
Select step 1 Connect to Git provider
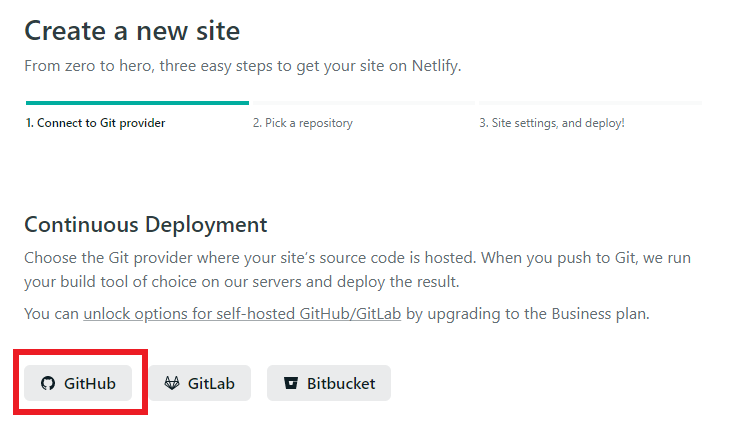point(96,123)
